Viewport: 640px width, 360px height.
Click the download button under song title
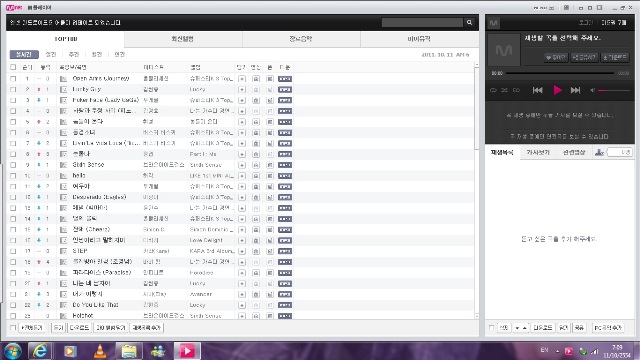click(615, 58)
